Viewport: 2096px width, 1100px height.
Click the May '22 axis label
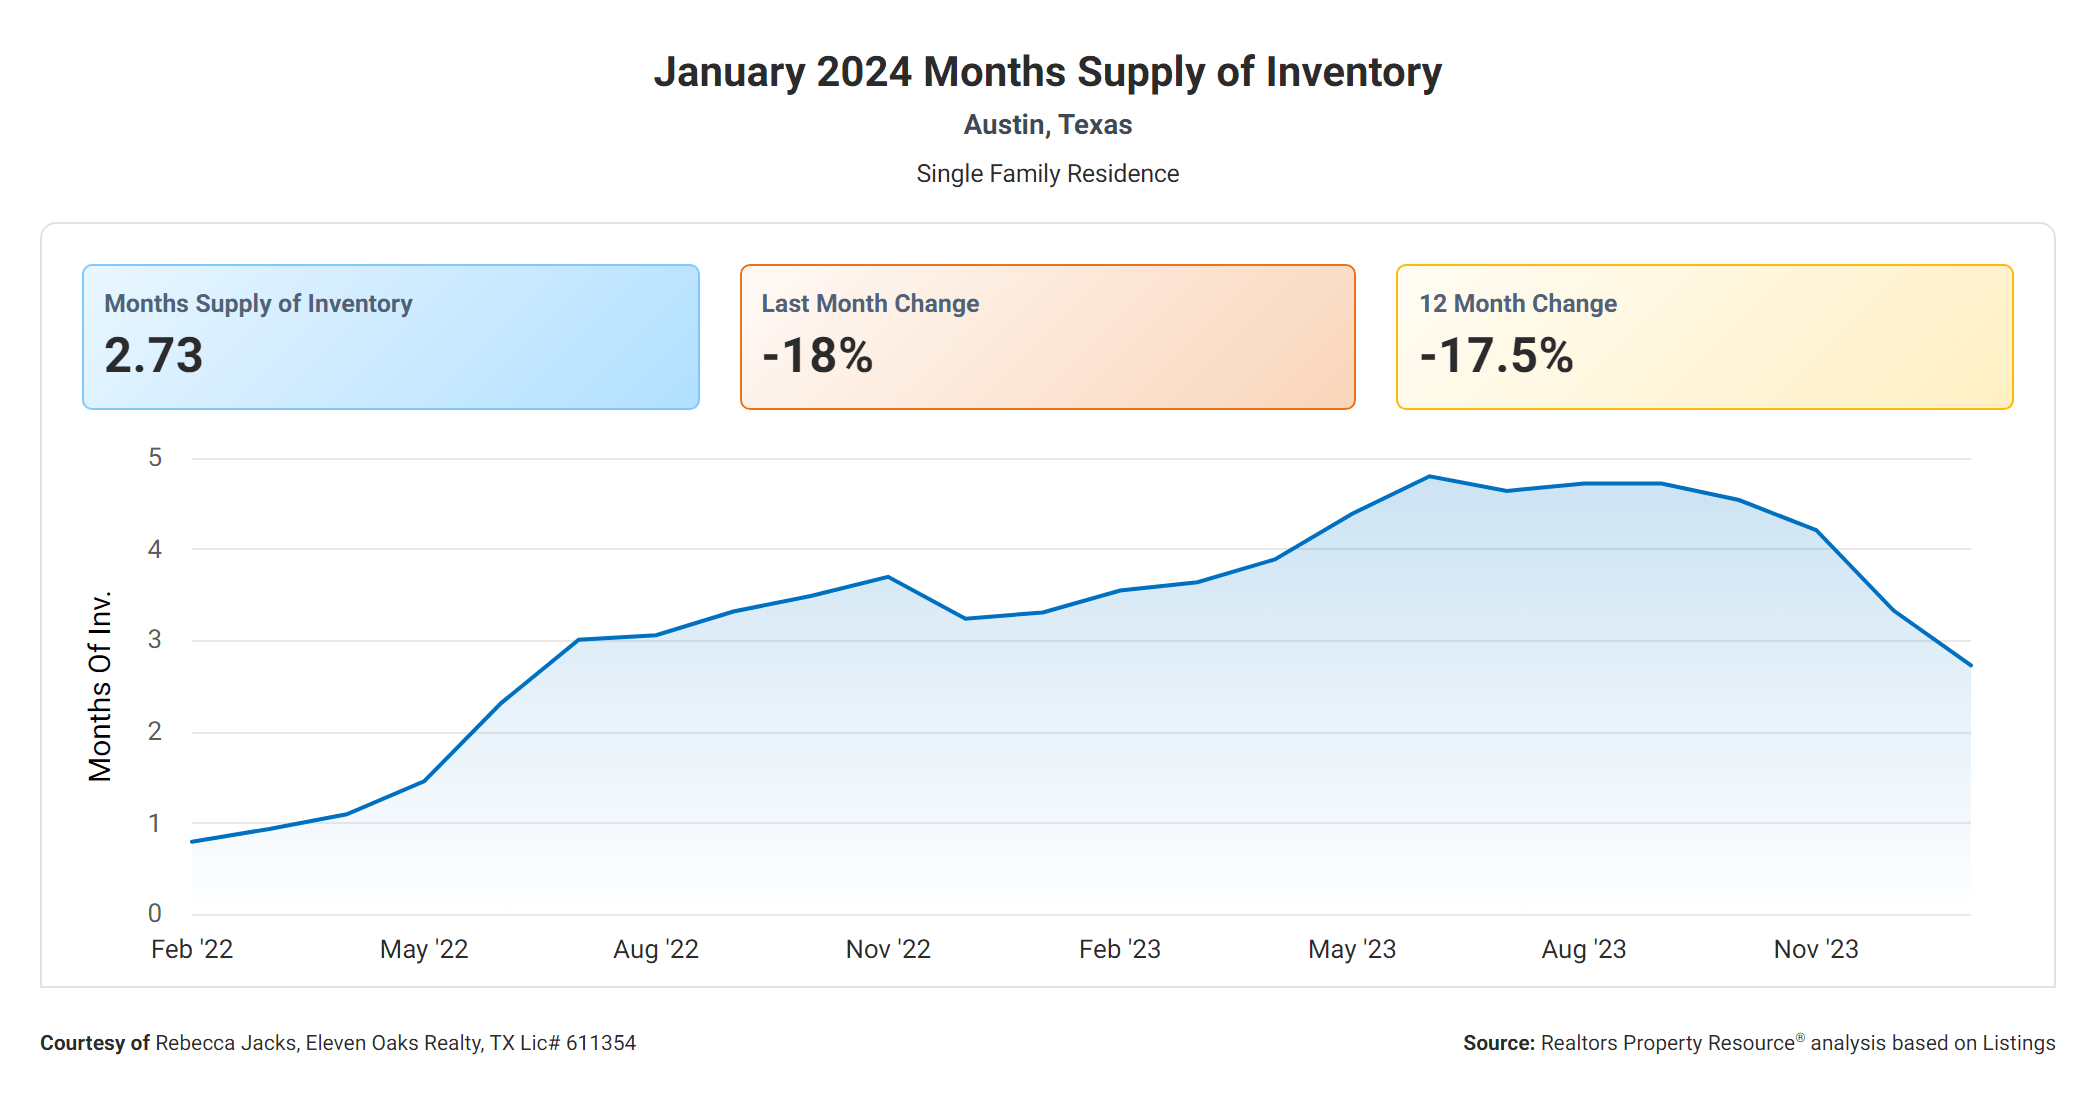pyautogui.click(x=424, y=949)
